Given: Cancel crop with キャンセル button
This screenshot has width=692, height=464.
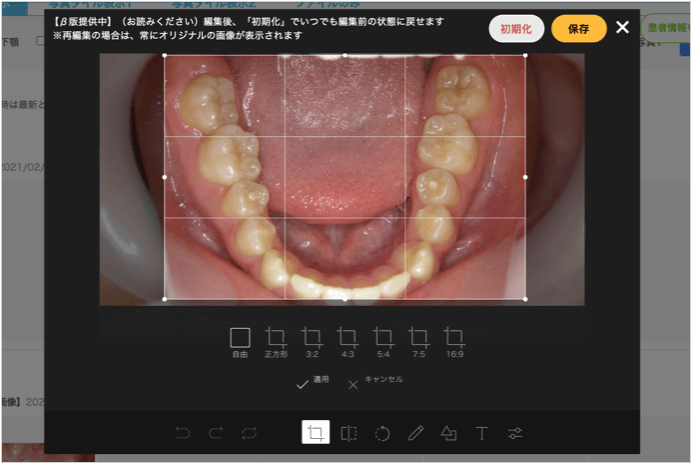Looking at the screenshot, I should 375,383.
